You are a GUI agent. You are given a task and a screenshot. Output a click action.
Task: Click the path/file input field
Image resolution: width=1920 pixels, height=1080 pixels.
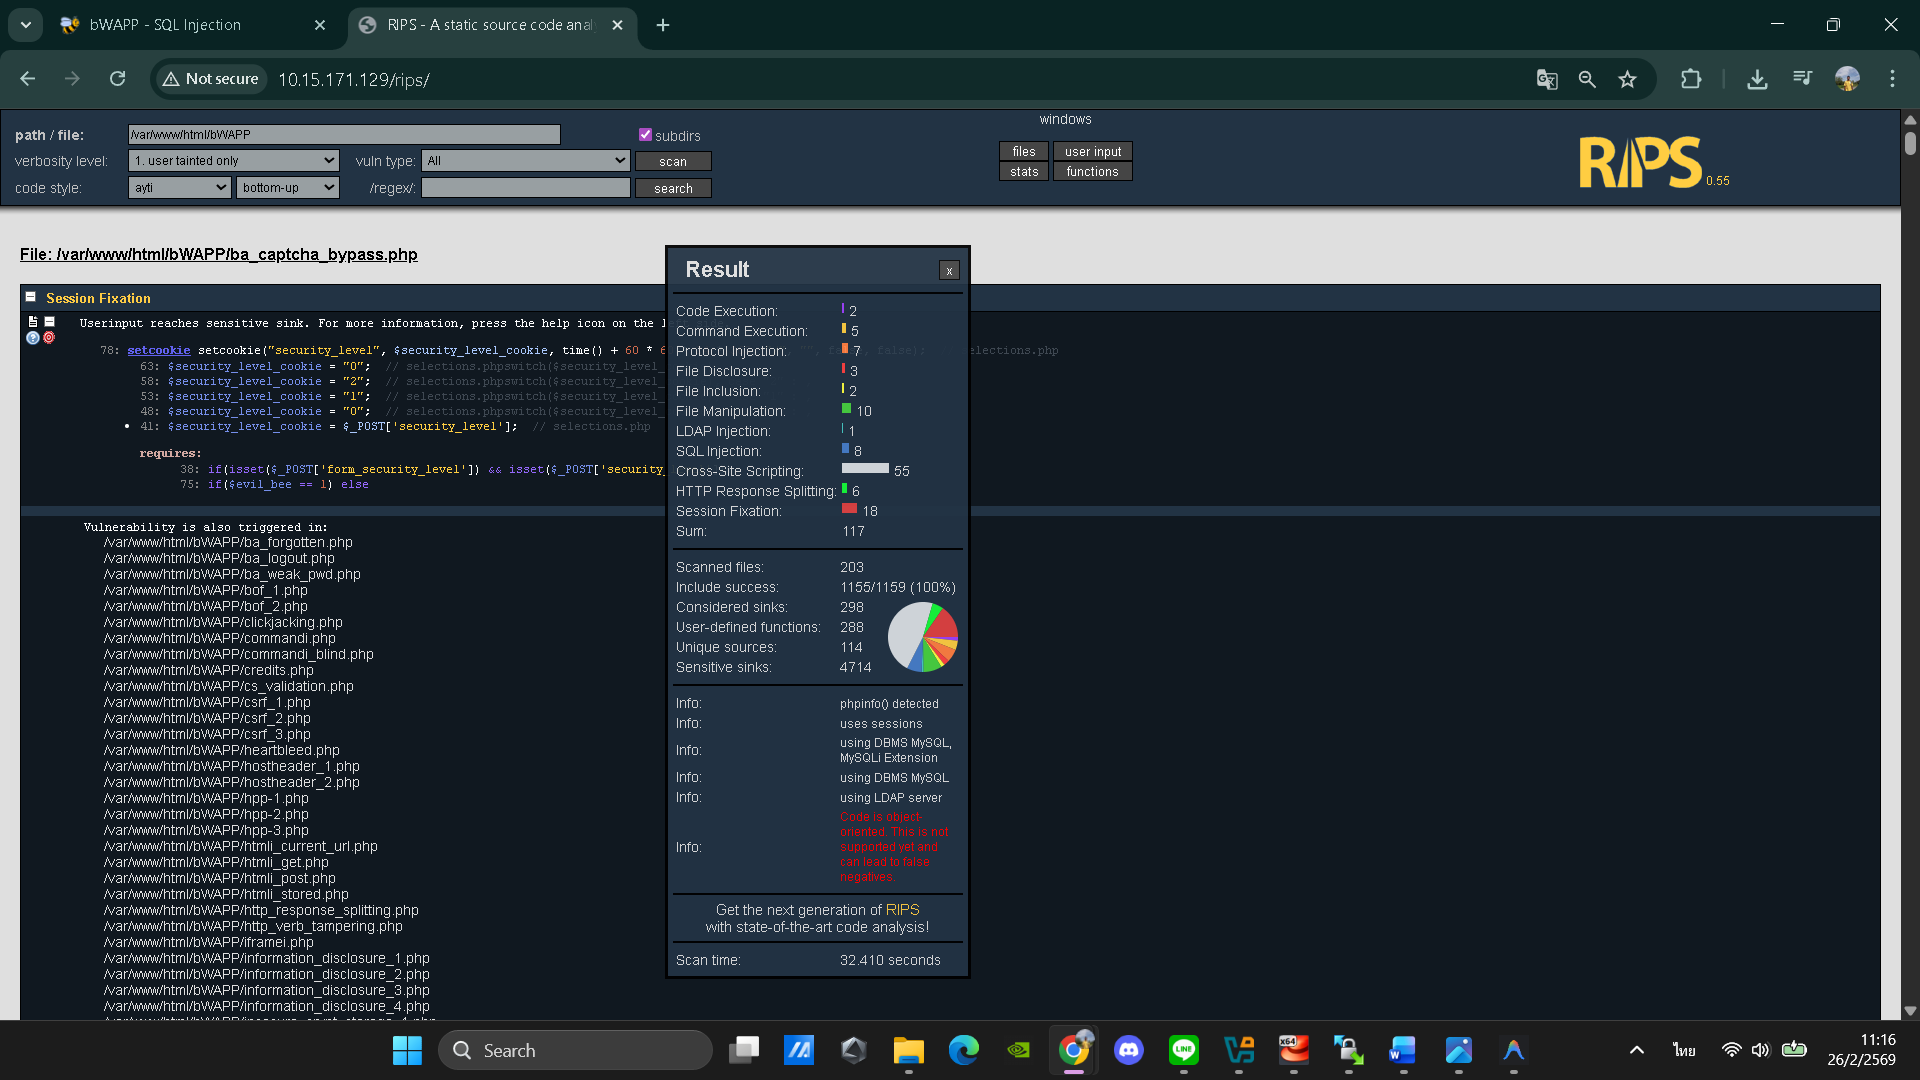click(x=343, y=135)
